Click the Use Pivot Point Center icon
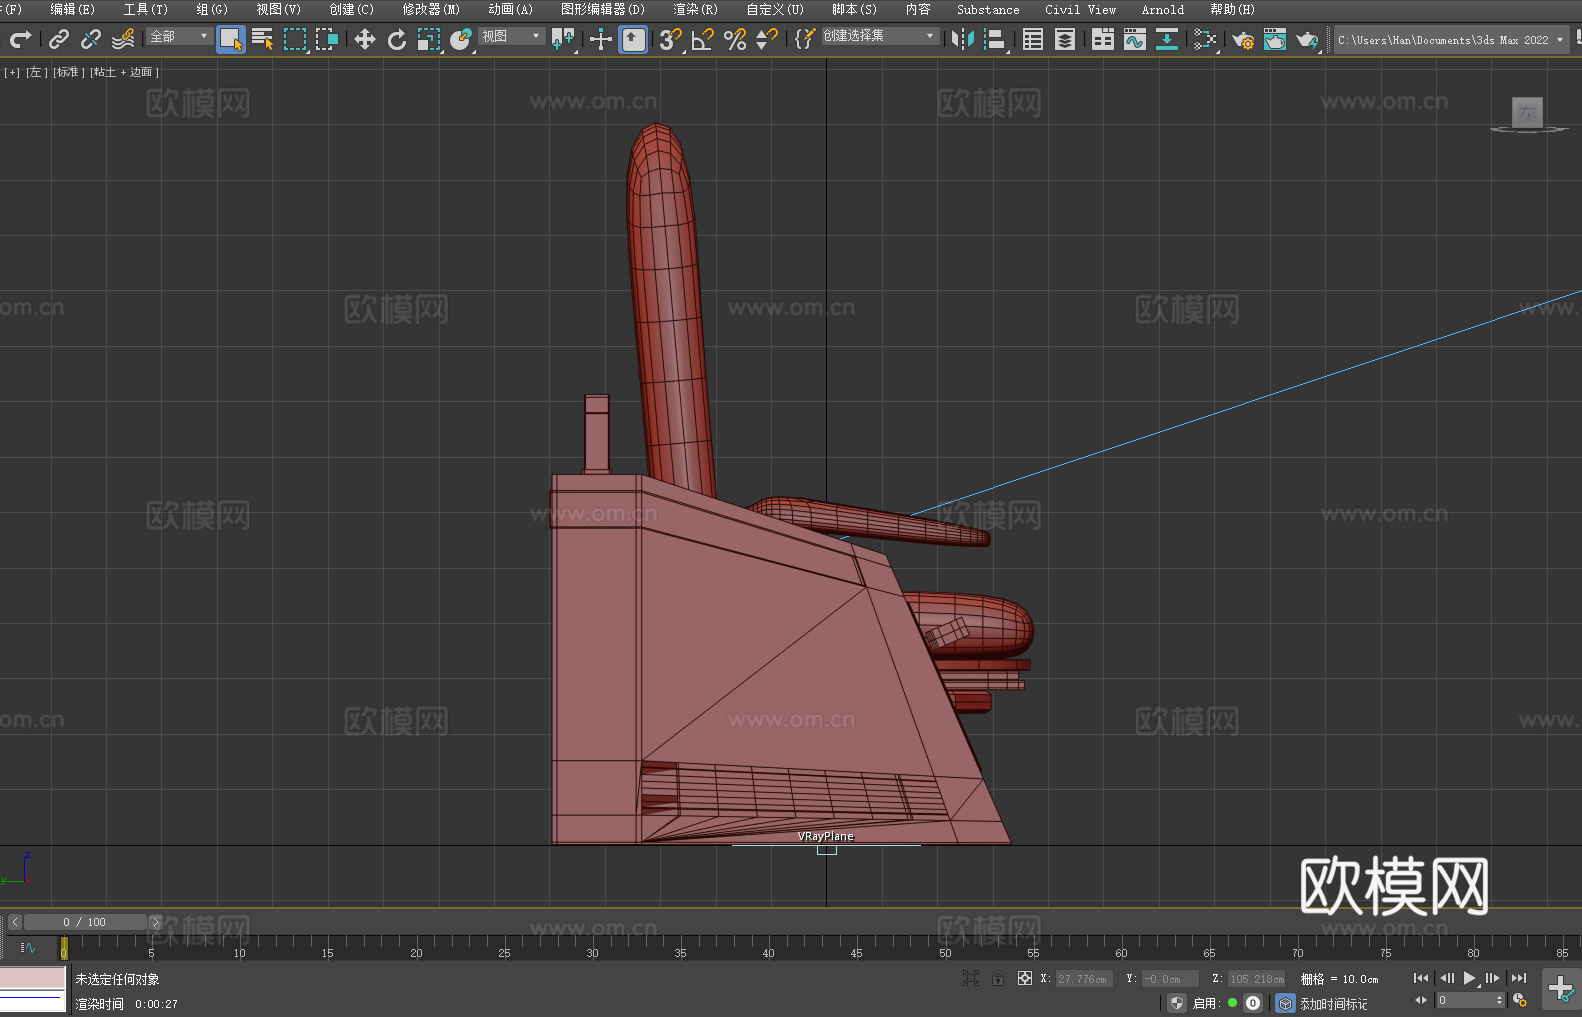 563,39
